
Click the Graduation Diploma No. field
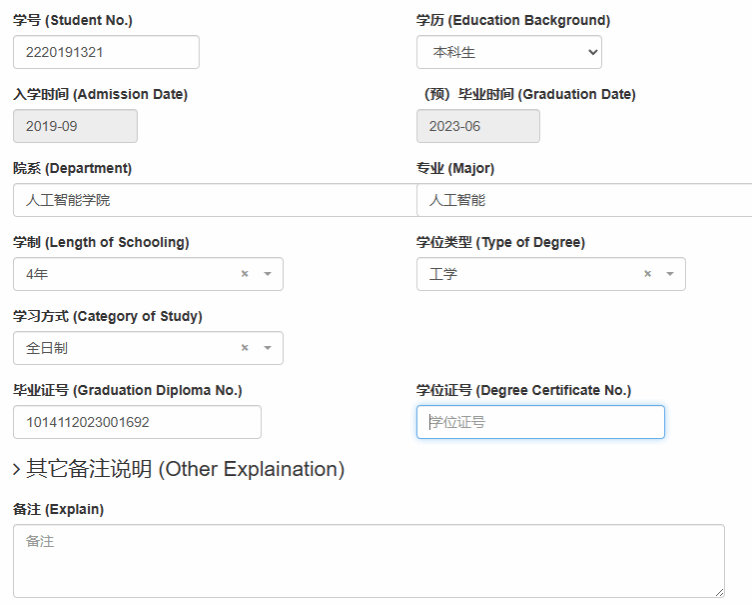click(x=137, y=422)
